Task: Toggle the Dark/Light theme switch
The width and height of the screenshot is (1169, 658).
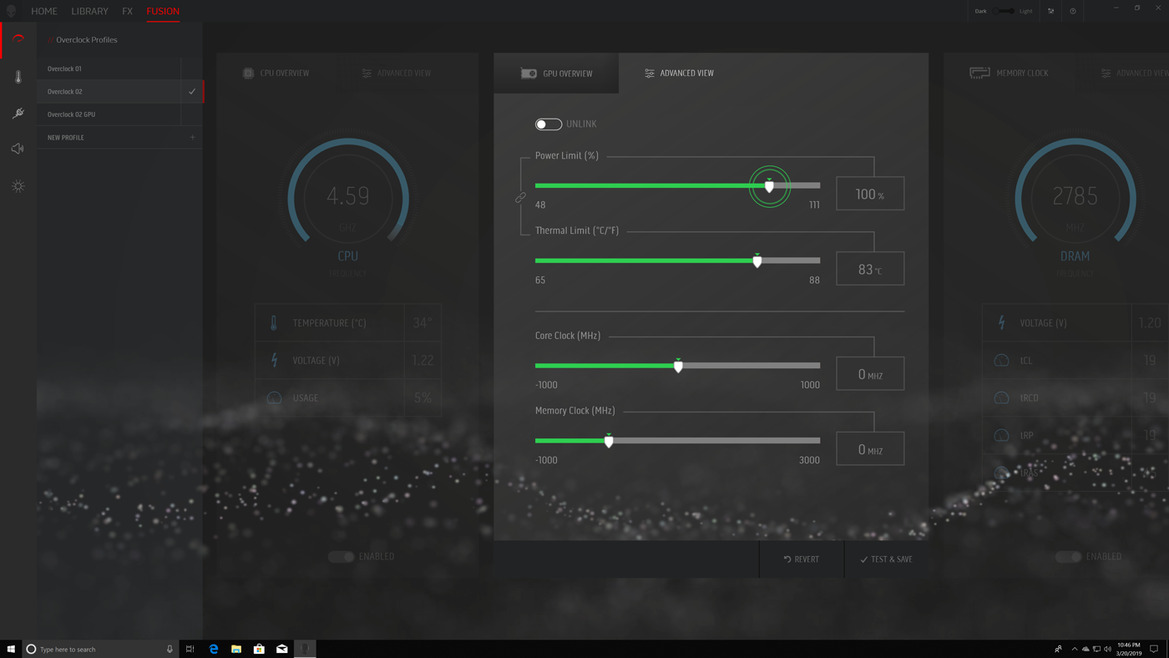Action: 1003,11
